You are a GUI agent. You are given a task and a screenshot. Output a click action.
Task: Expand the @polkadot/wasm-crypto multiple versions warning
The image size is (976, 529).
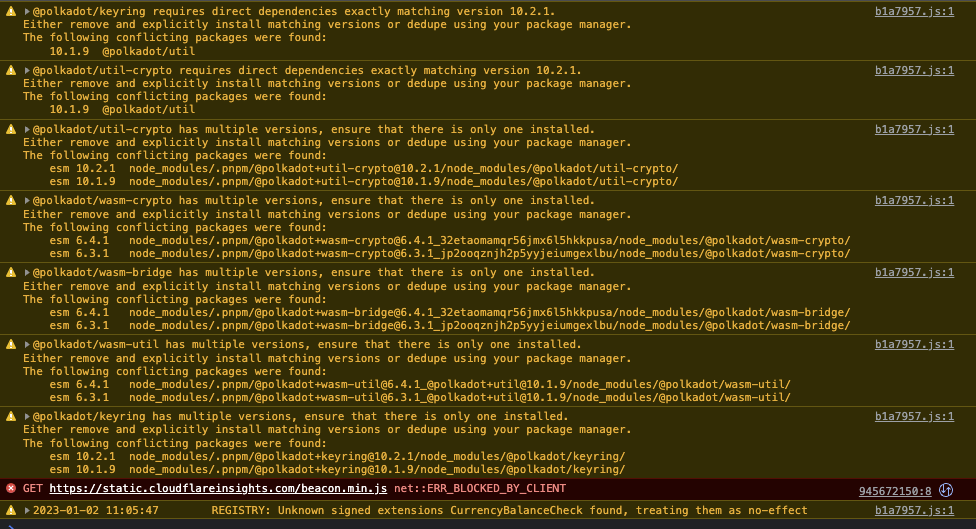tap(27, 200)
